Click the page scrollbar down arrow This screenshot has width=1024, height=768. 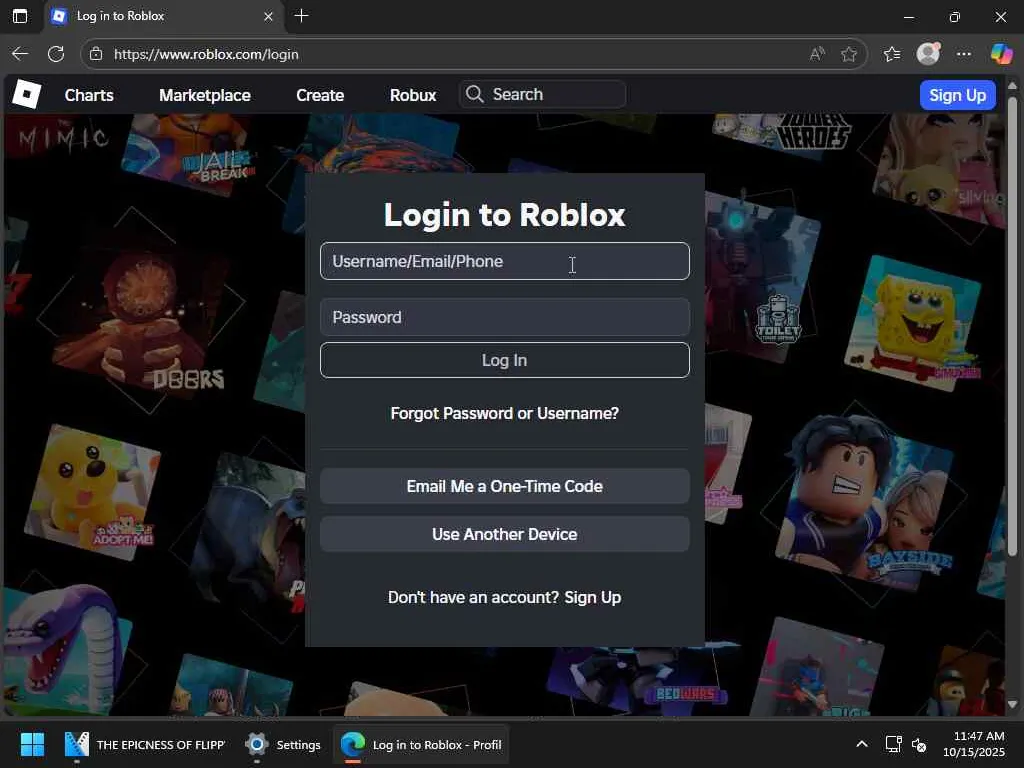pyautogui.click(x=1012, y=705)
